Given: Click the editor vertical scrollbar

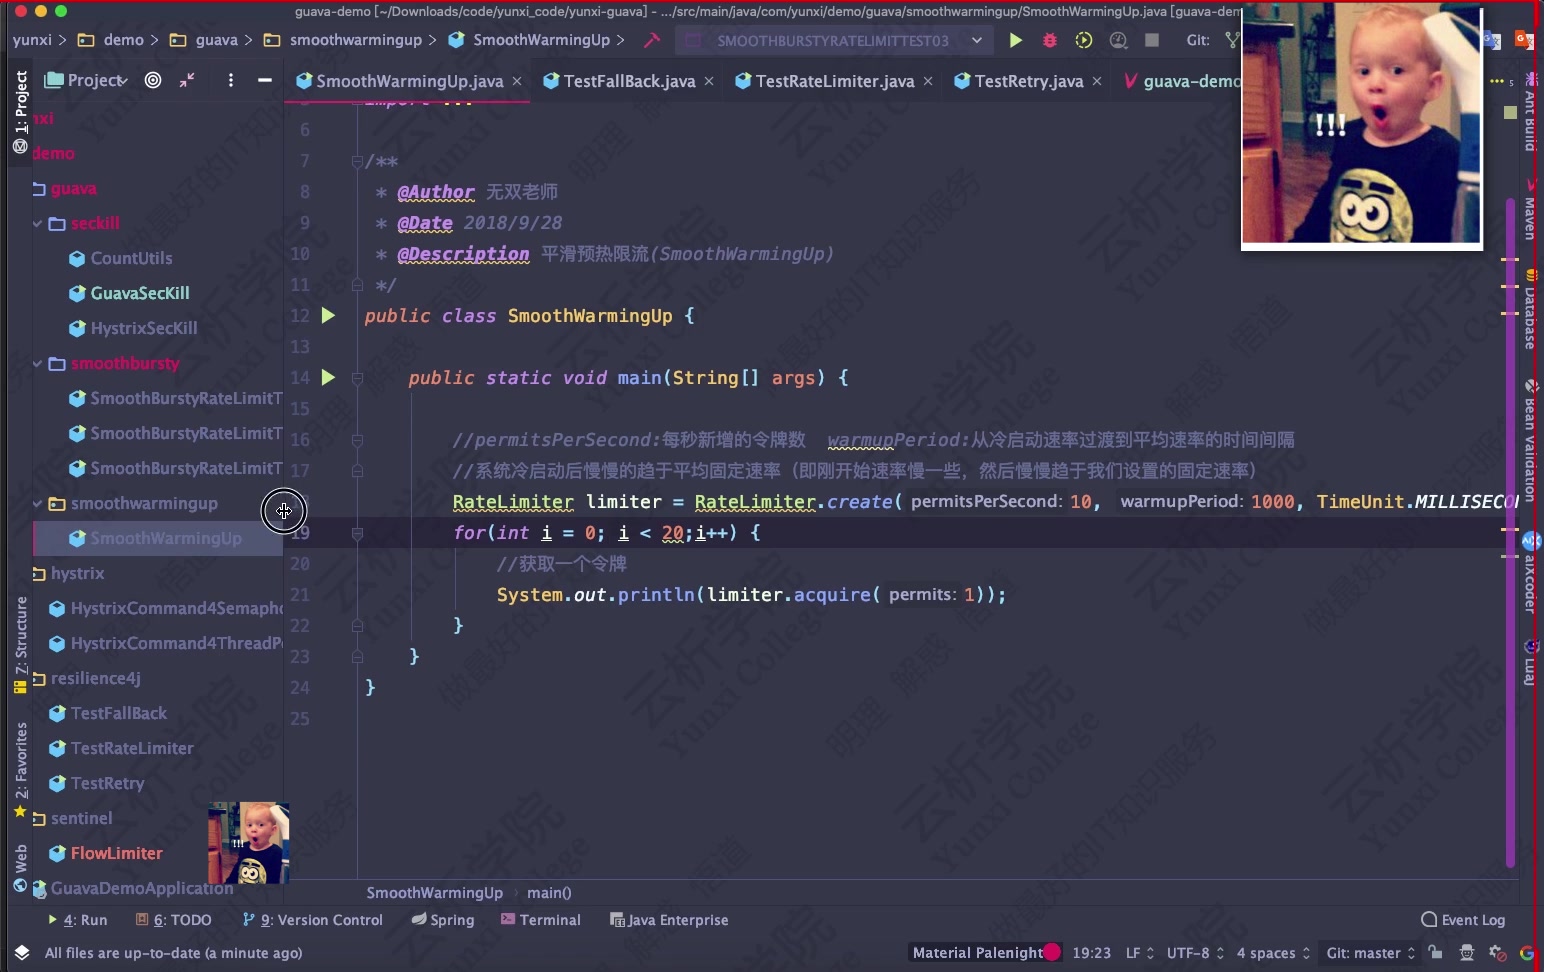Looking at the screenshot, I should point(1510,532).
